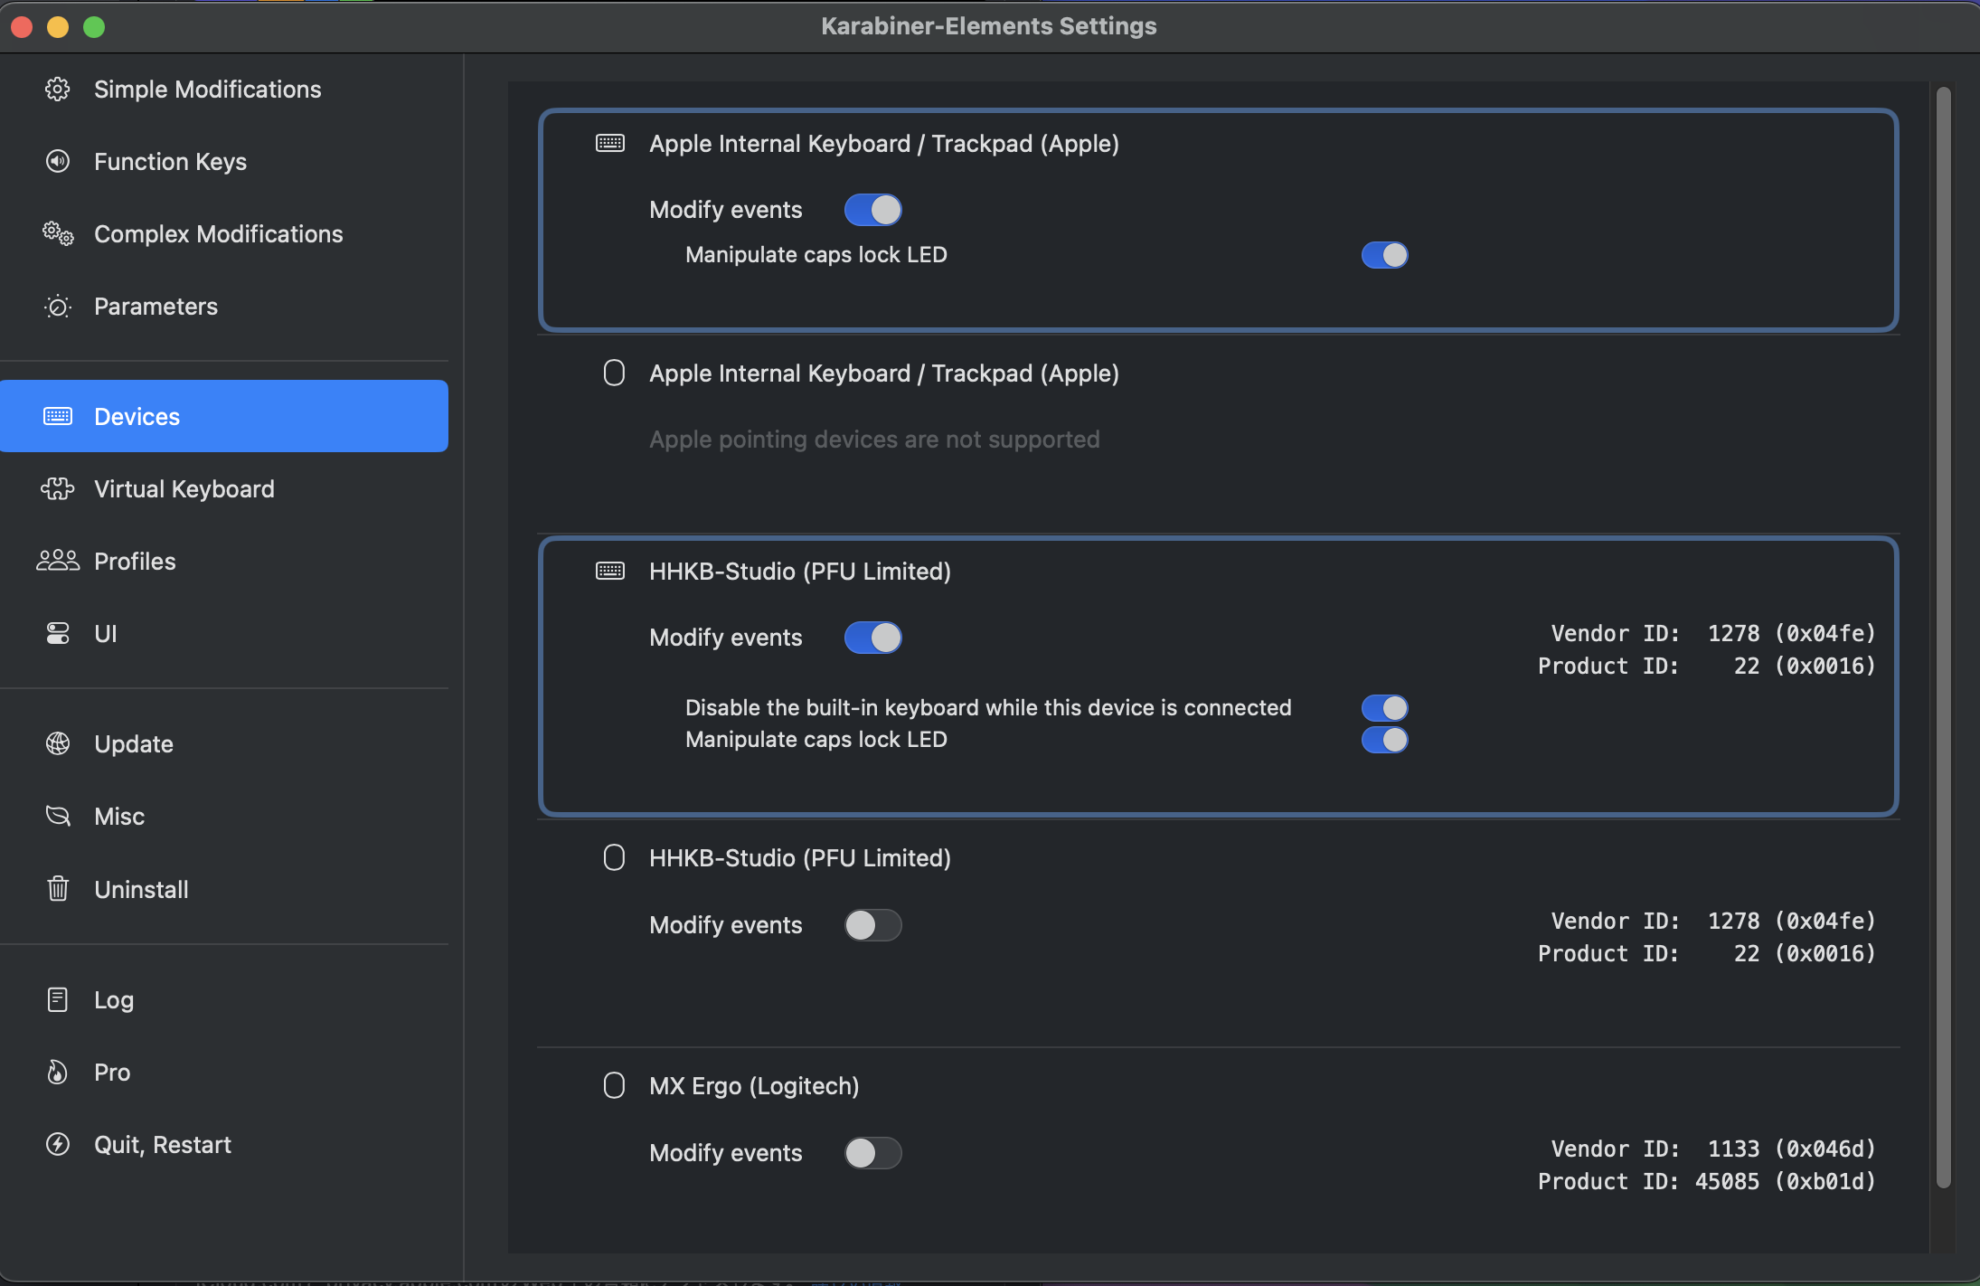Image resolution: width=1980 pixels, height=1286 pixels.
Task: Click the UI switches icon
Action: [x=57, y=633]
